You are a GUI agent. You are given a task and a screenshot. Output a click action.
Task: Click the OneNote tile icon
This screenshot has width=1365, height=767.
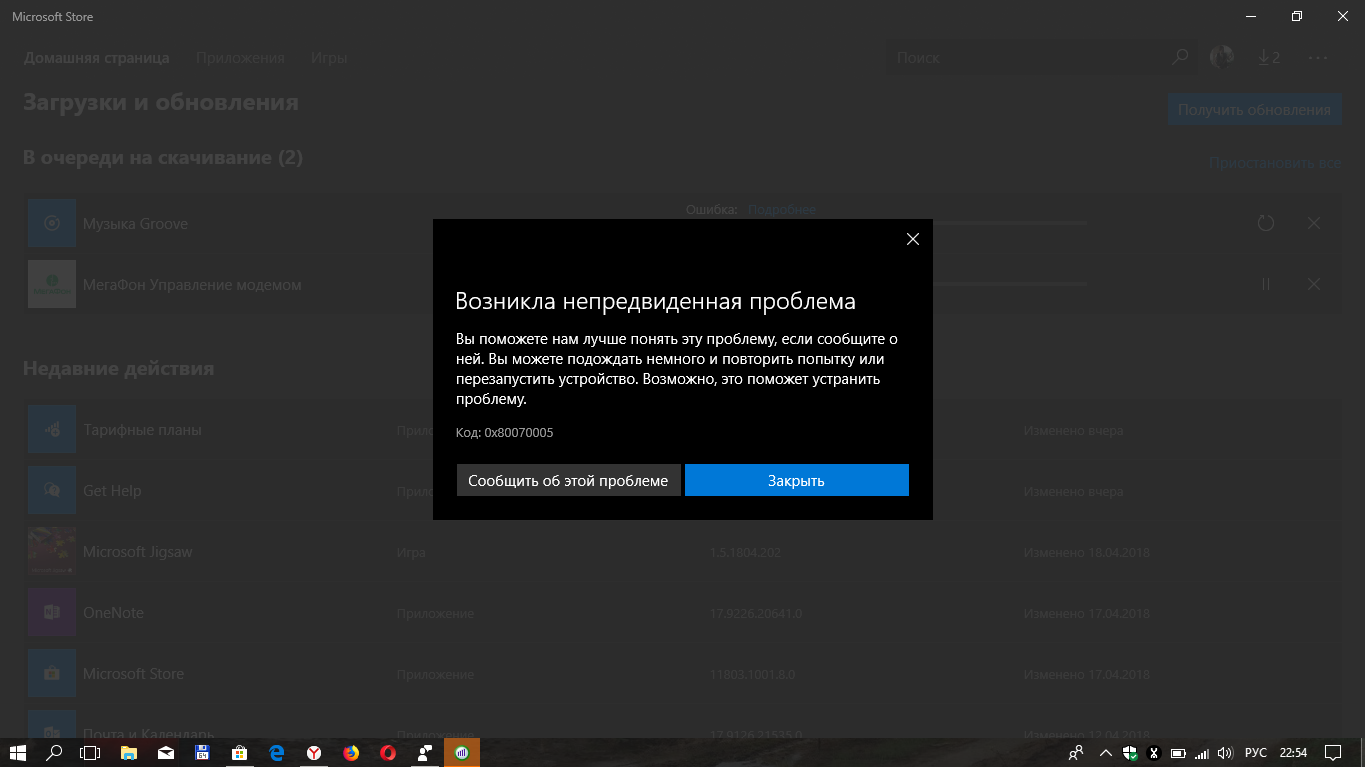pos(52,613)
